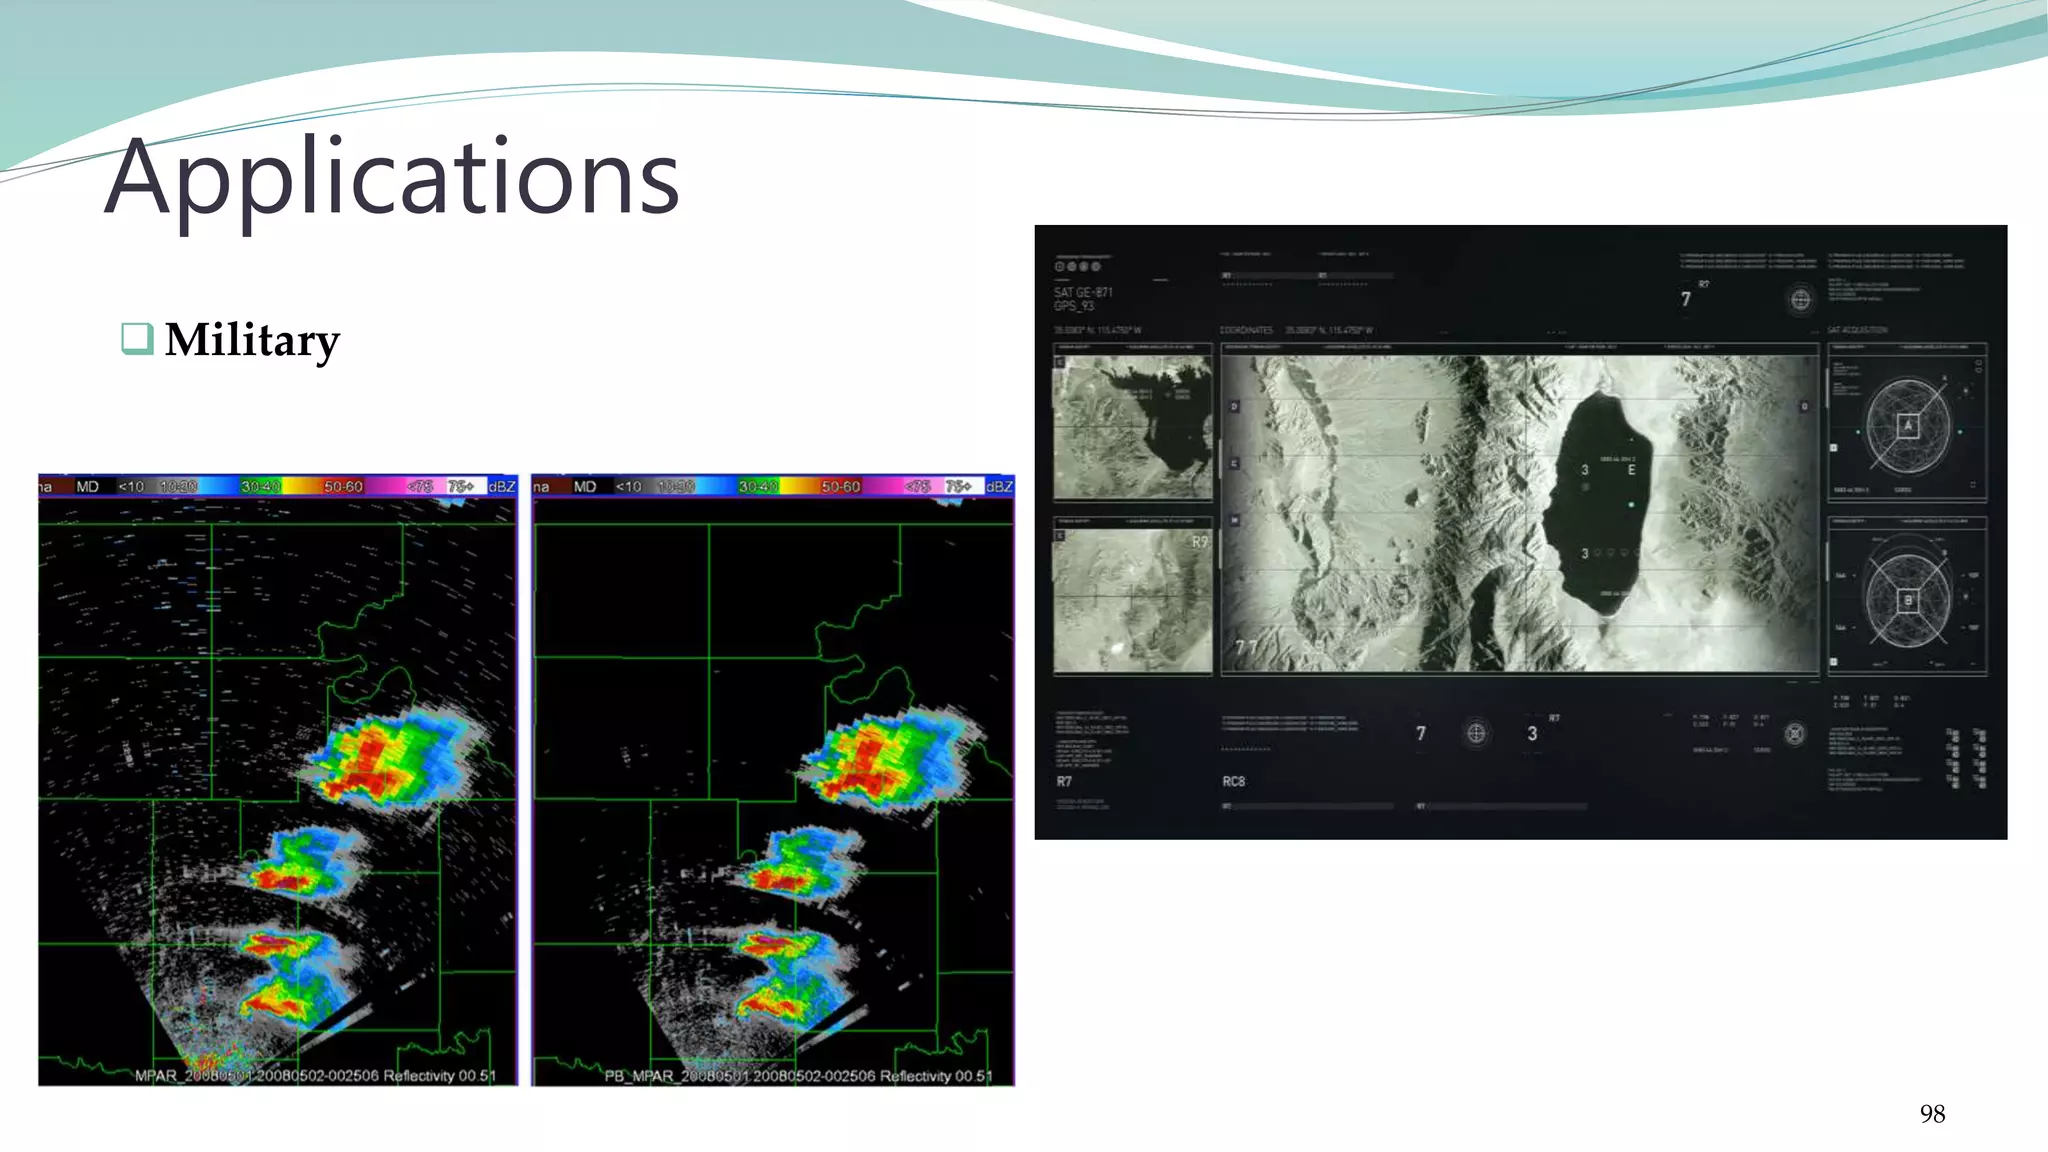Select the square B target in lower radar globe
The width and height of the screenshot is (2048, 1152).
[1907, 600]
